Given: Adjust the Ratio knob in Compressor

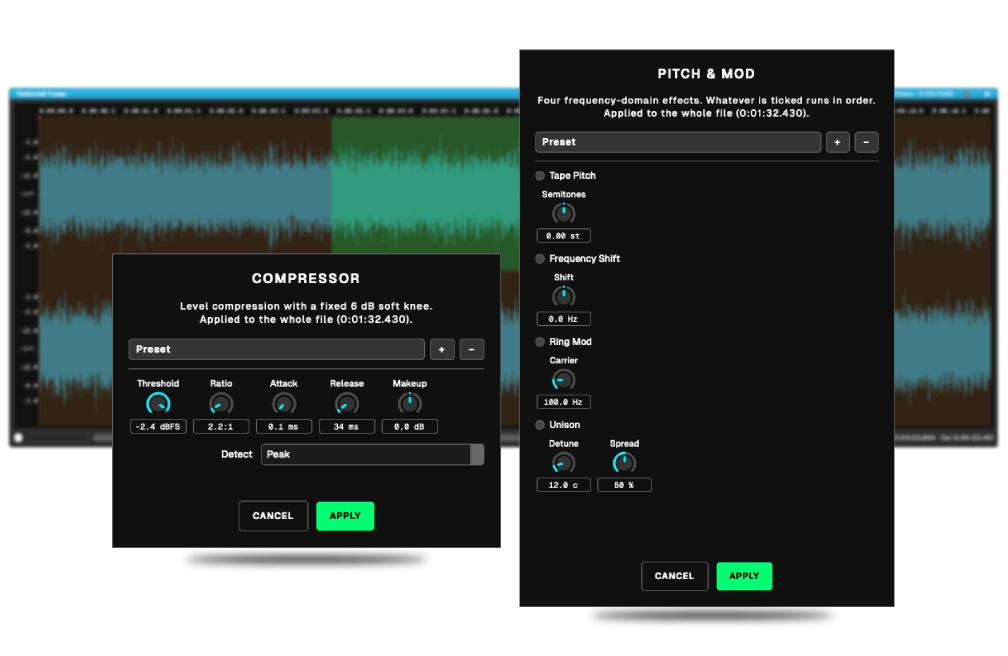Looking at the screenshot, I should coord(221,404).
